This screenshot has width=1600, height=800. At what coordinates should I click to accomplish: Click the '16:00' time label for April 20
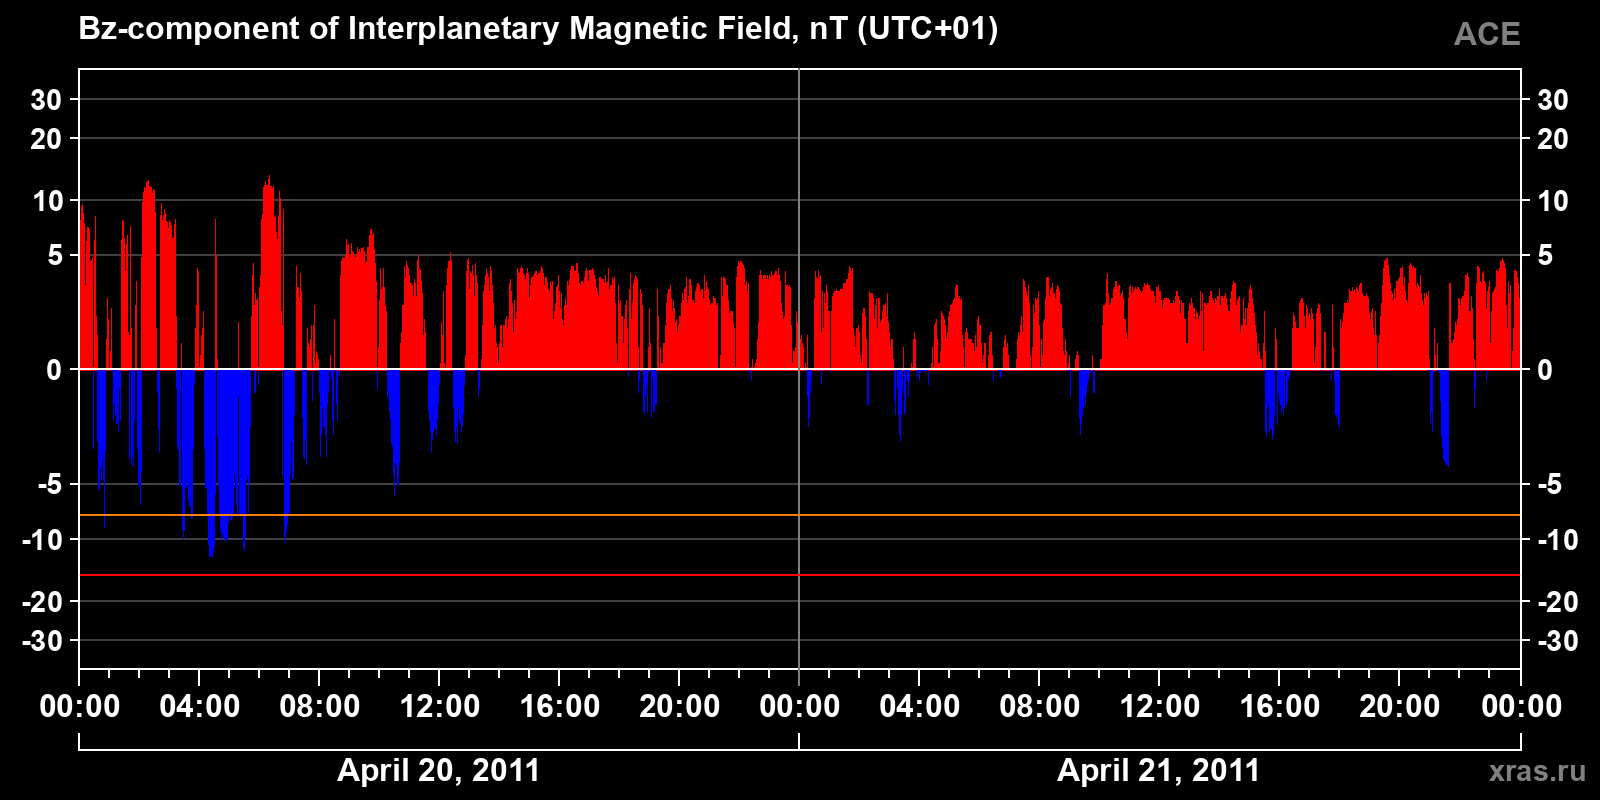[560, 707]
